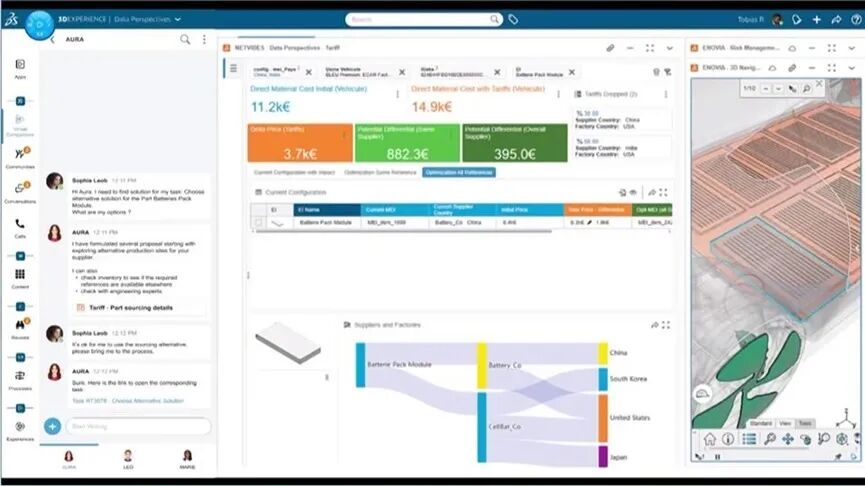The width and height of the screenshot is (865, 486).
Task: Click the list tree icon in 3D toolbar
Action: pyautogui.click(x=749, y=439)
